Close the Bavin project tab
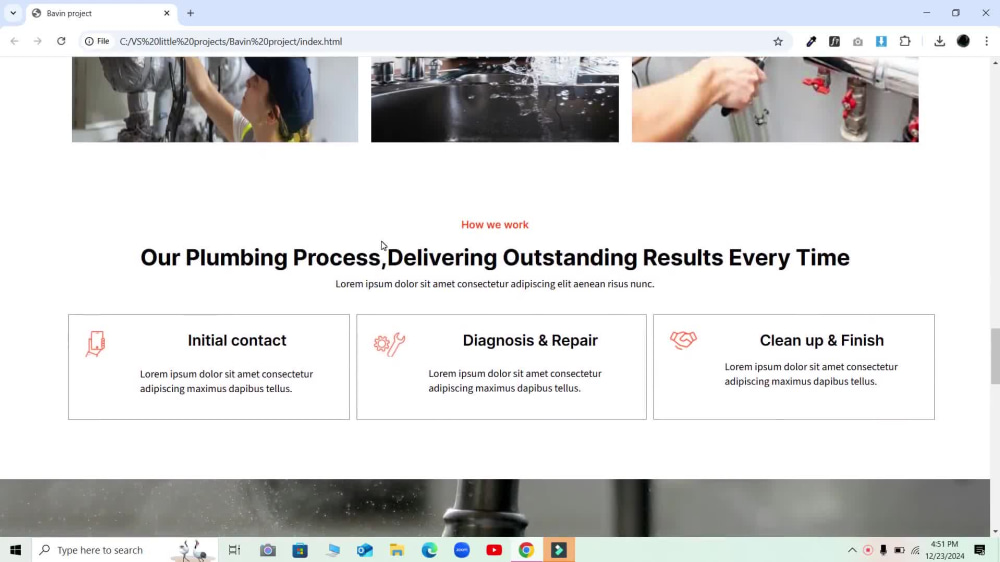The width and height of the screenshot is (1000, 562). [166, 13]
